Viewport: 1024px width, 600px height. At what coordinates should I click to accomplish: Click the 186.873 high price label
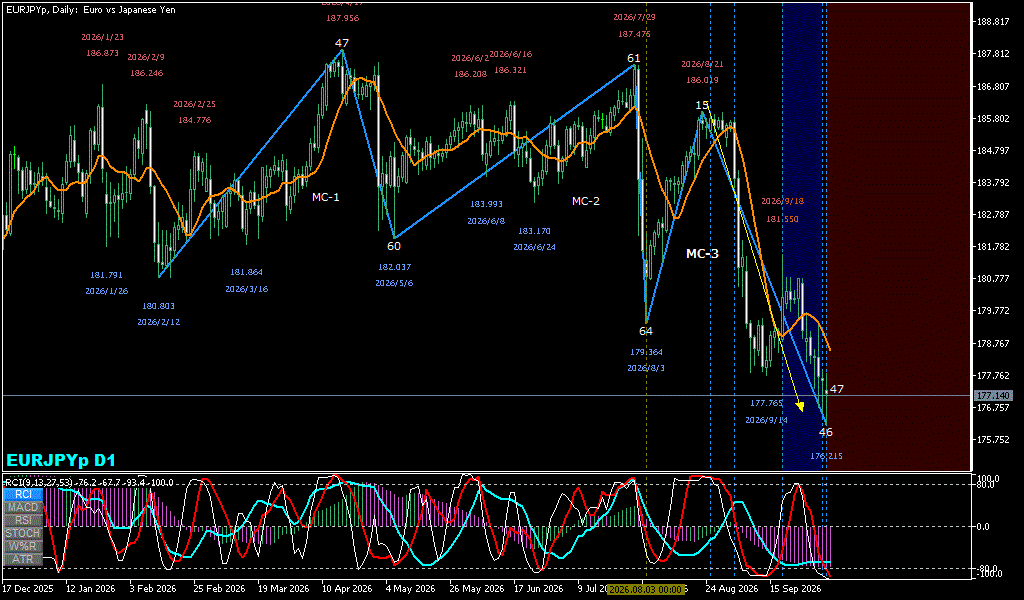tap(103, 53)
